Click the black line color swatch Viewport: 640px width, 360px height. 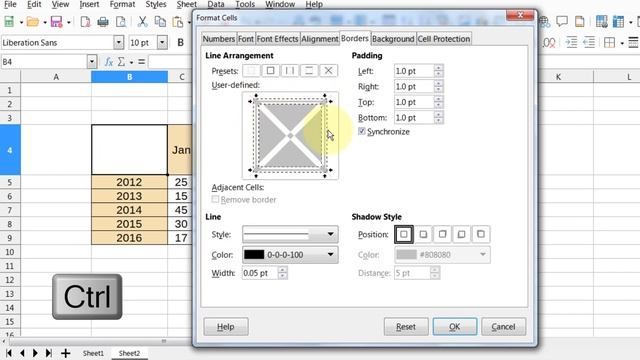(254, 255)
